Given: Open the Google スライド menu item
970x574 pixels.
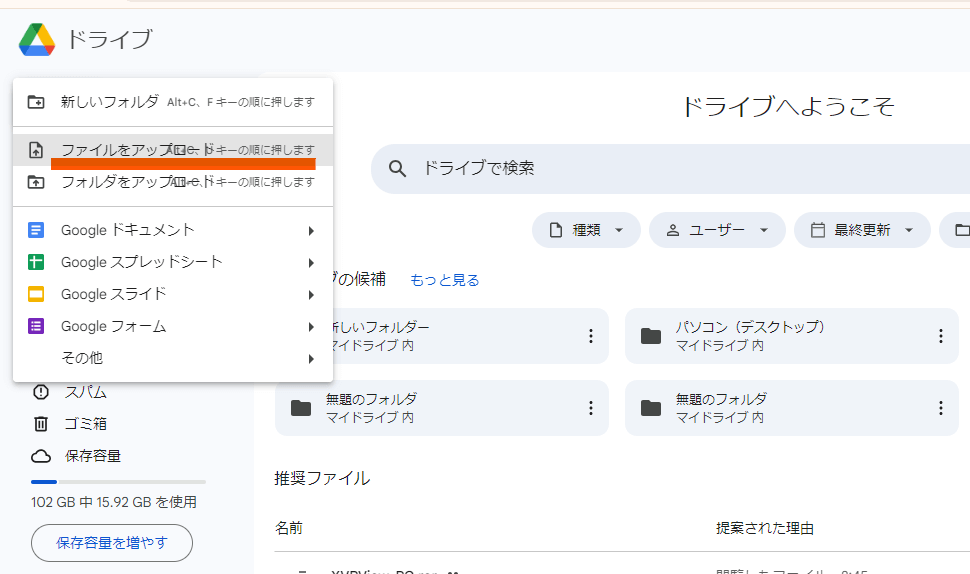Looking at the screenshot, I should (173, 294).
